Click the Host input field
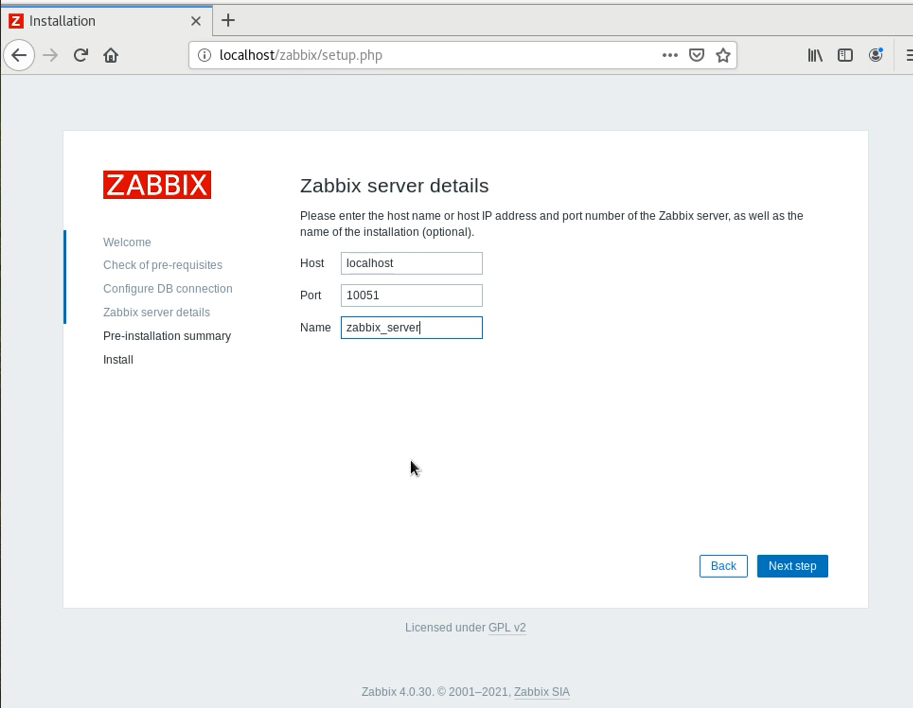 click(x=412, y=263)
